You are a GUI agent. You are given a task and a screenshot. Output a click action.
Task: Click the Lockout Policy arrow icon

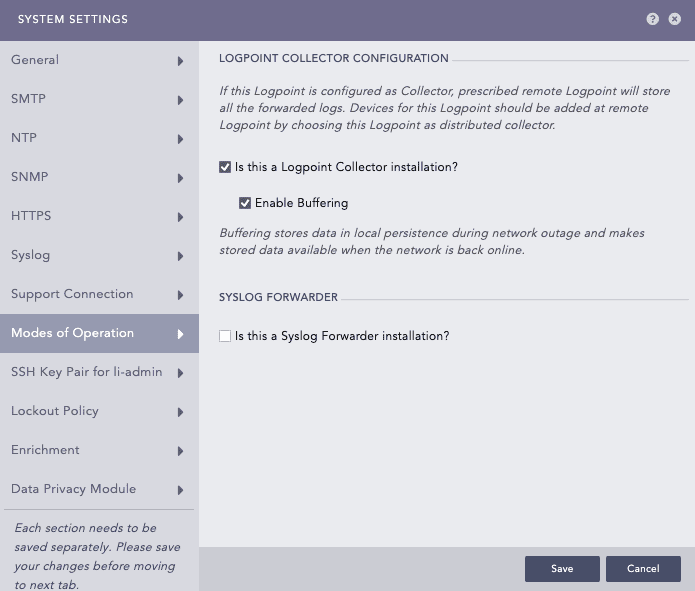181,412
